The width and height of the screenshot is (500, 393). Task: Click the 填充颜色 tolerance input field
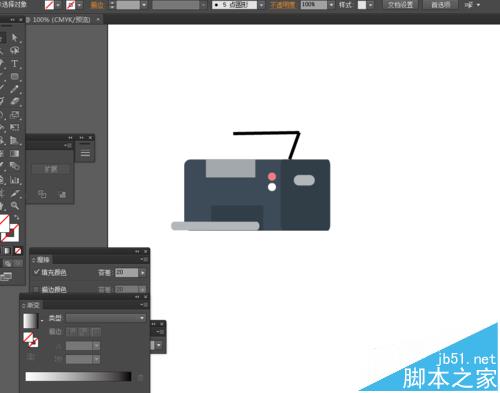[127, 273]
